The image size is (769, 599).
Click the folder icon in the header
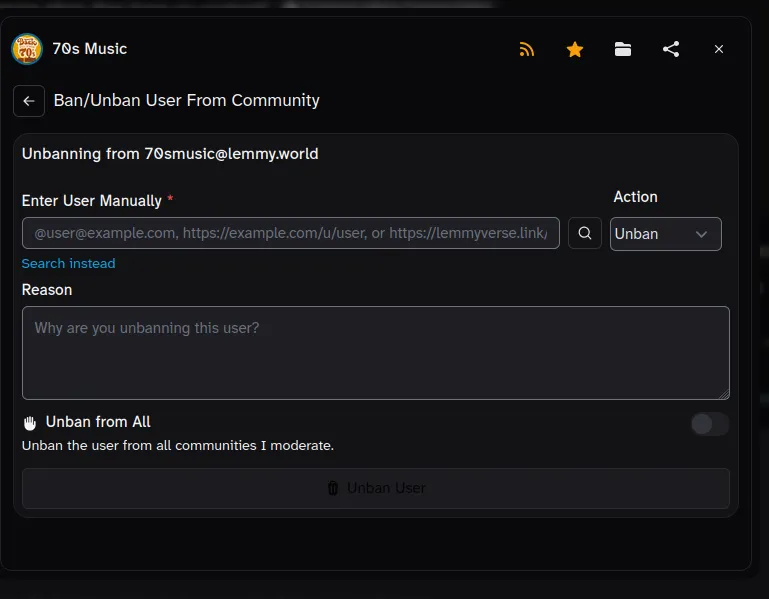[623, 49]
